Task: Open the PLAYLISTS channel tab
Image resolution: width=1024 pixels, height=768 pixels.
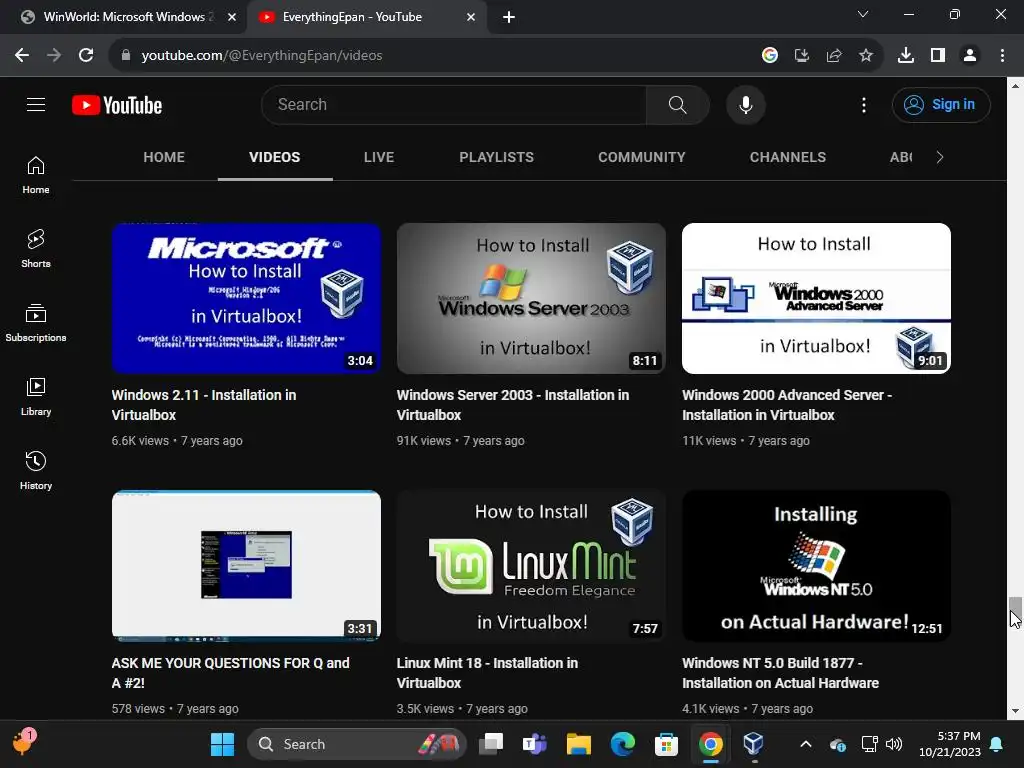Action: [496, 157]
